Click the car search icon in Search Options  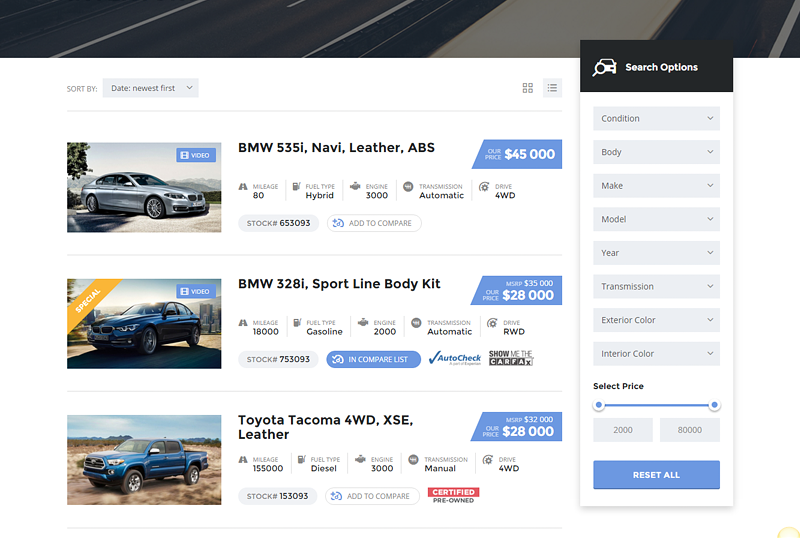pos(604,67)
